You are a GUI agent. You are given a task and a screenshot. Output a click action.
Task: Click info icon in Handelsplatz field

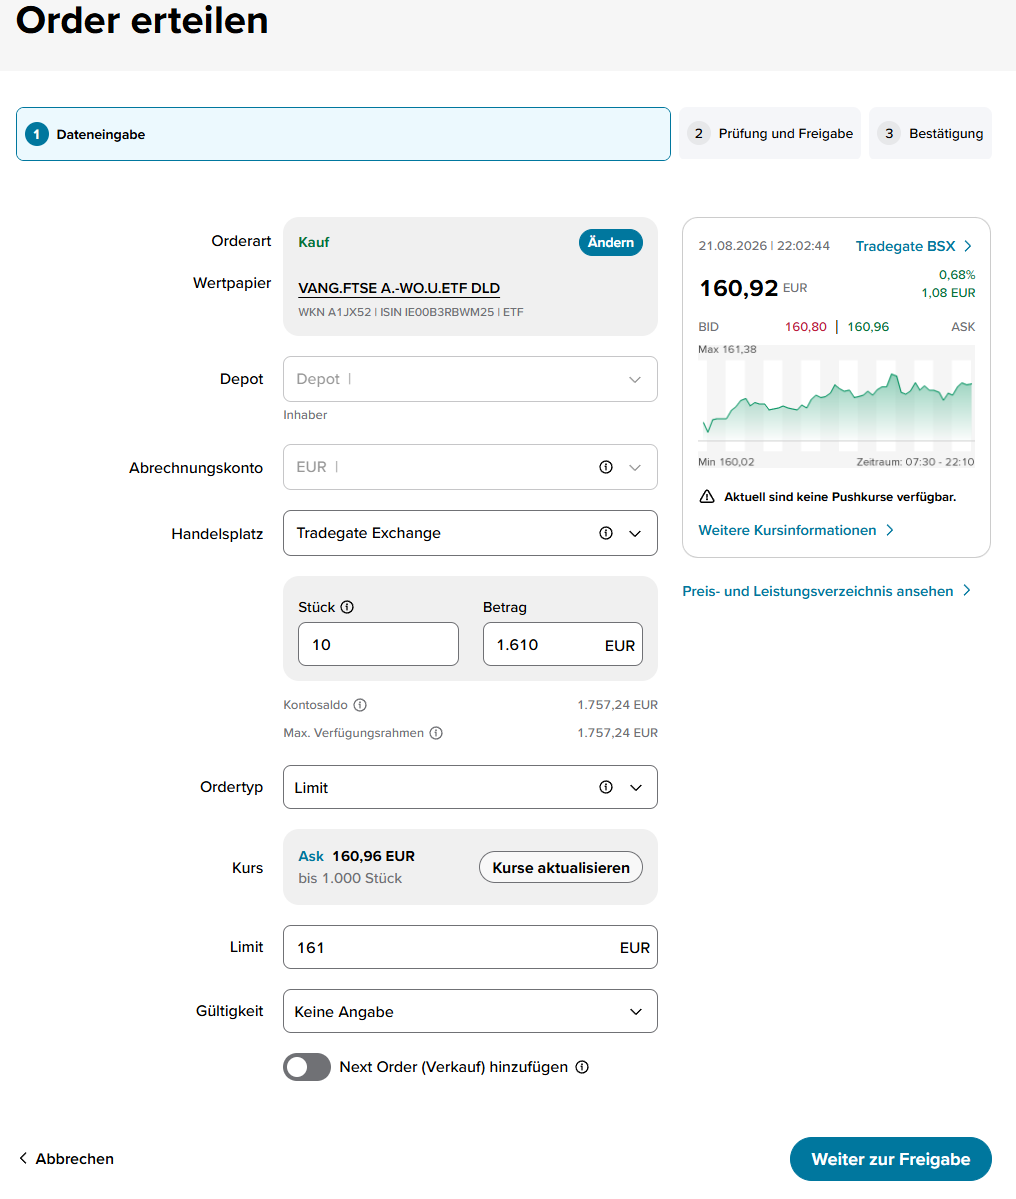pos(605,533)
